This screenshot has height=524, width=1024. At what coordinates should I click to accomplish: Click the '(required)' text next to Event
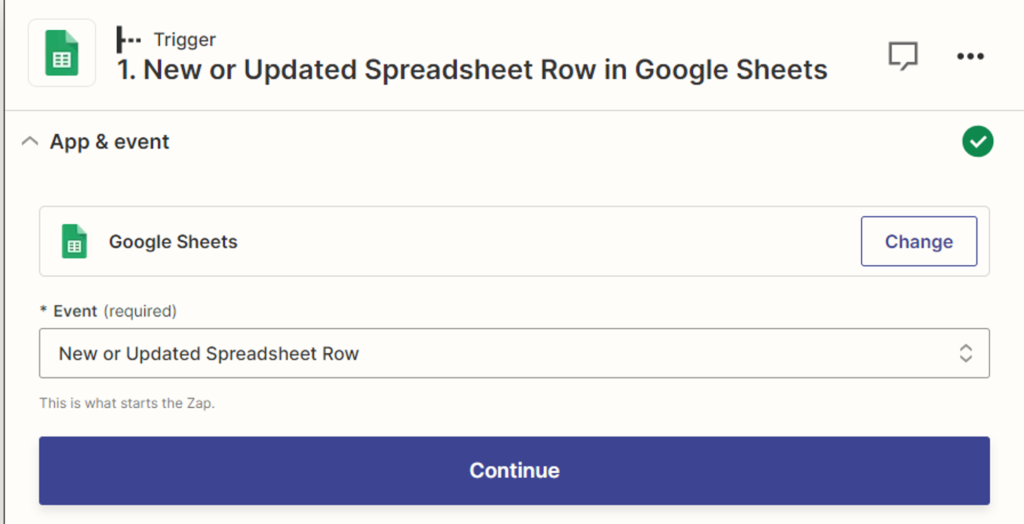[140, 311]
